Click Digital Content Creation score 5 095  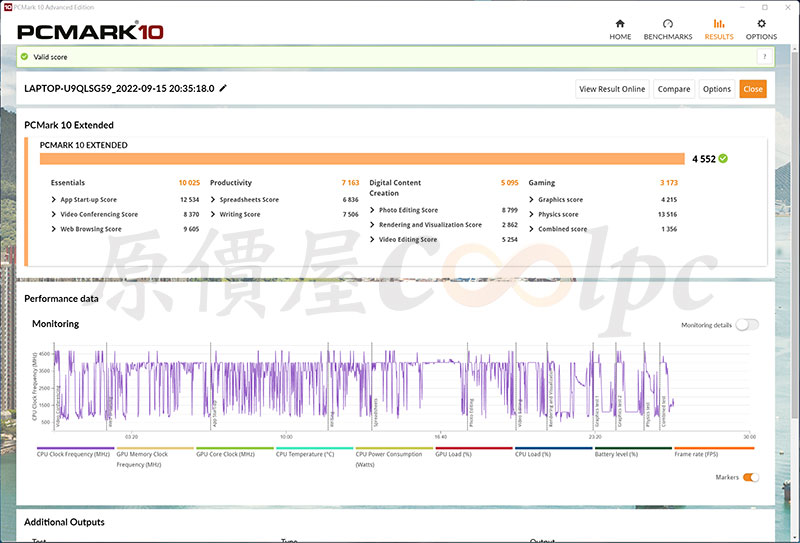click(x=509, y=183)
